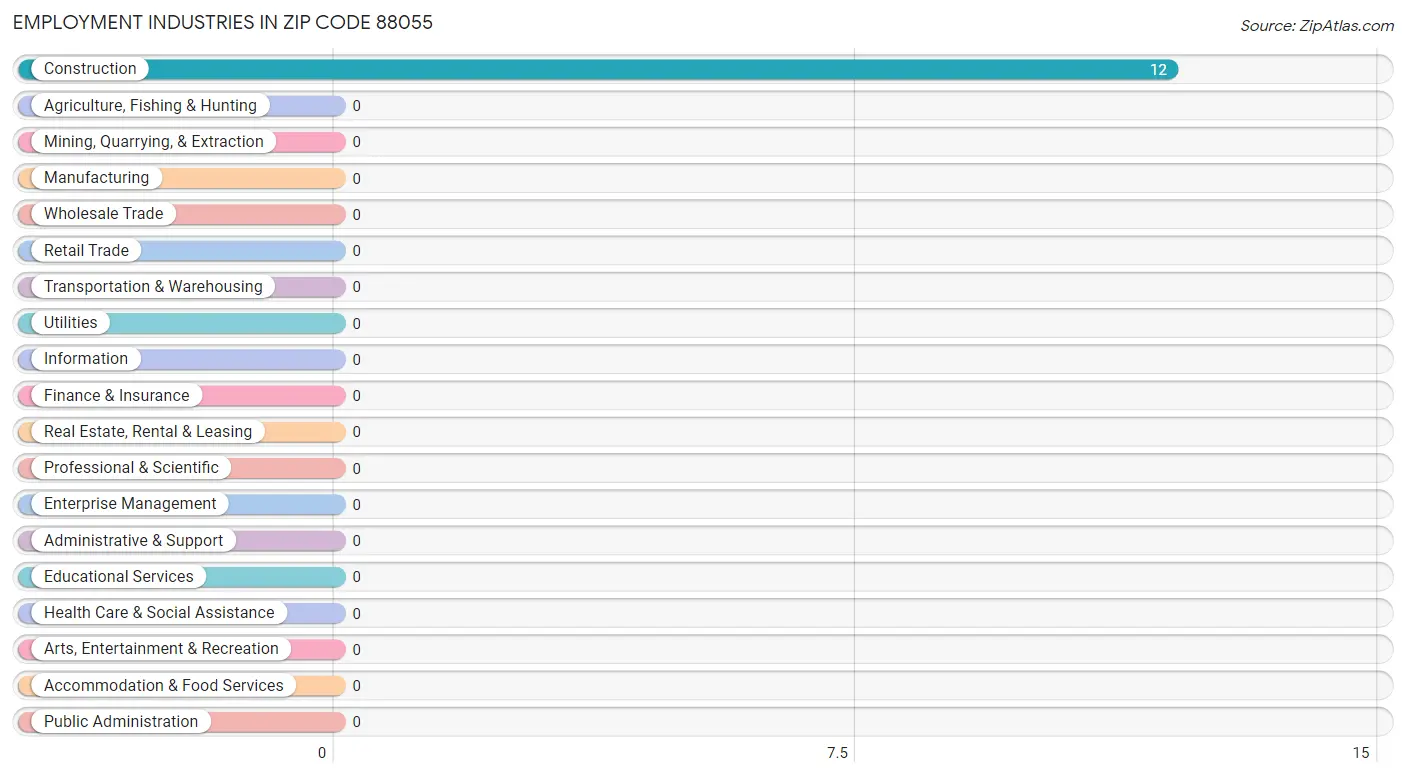Click the Retail Trade label
Screen dimensions: 1406x776
(x=86, y=250)
